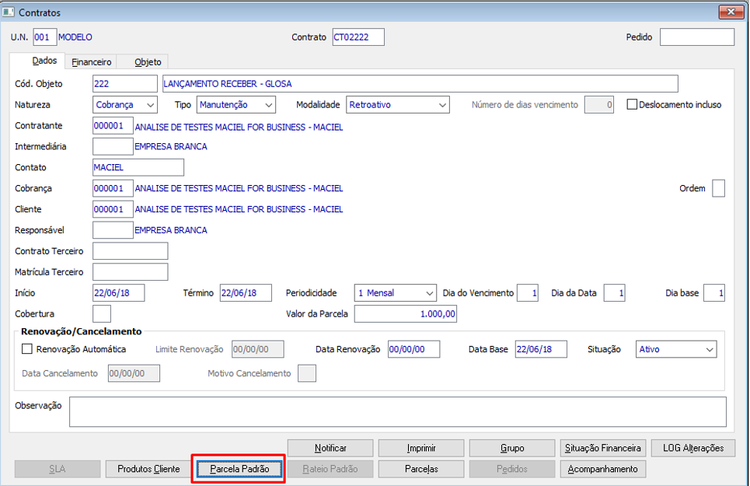The height and width of the screenshot is (486, 750).
Task: Click the Responsável code field
Action: pyautogui.click(x=113, y=230)
